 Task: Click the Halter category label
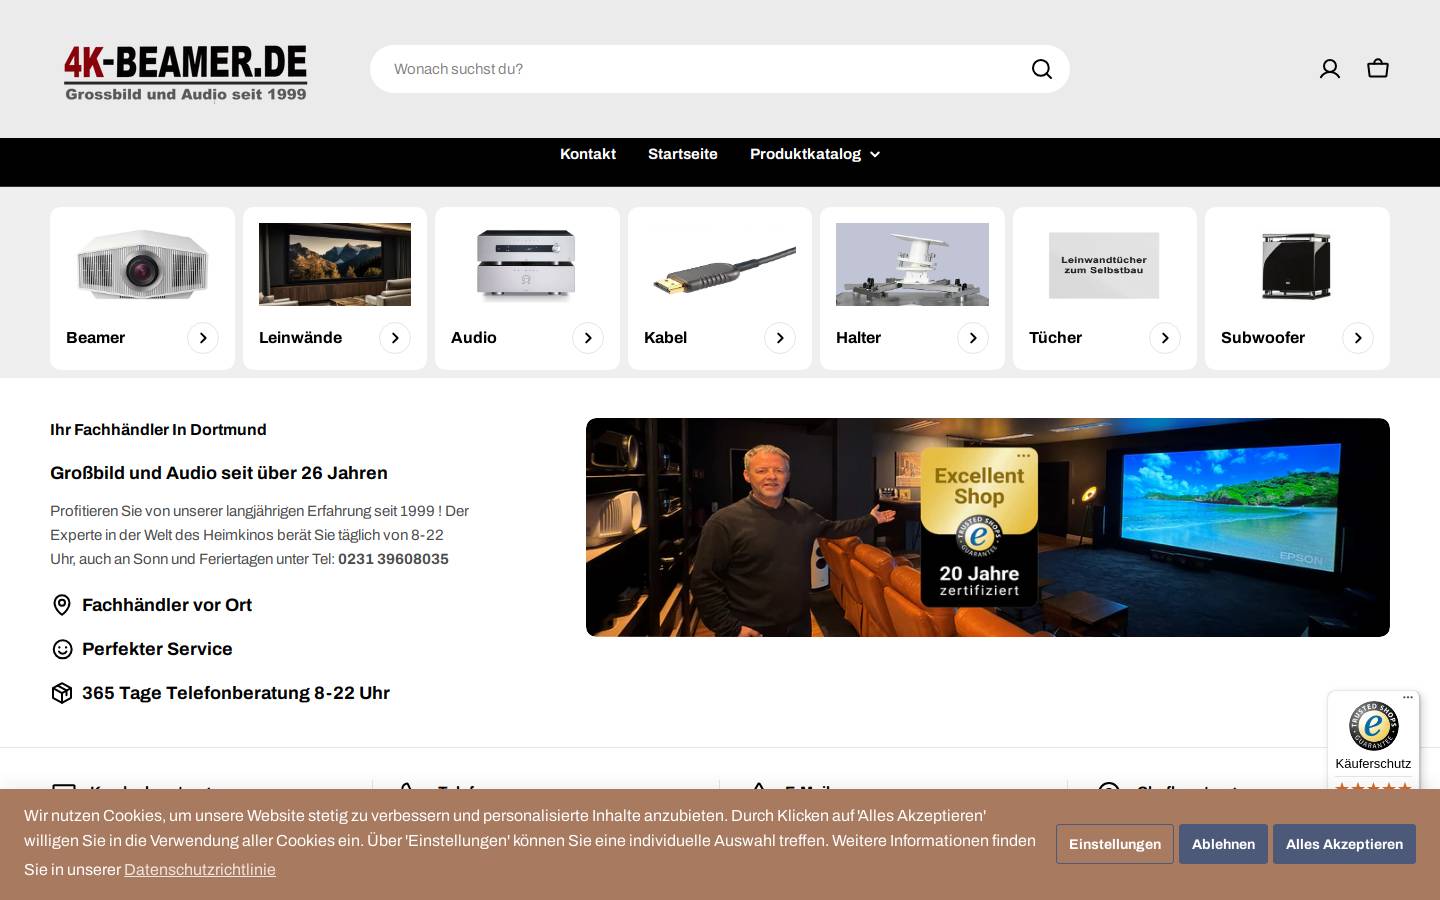pyautogui.click(x=858, y=338)
